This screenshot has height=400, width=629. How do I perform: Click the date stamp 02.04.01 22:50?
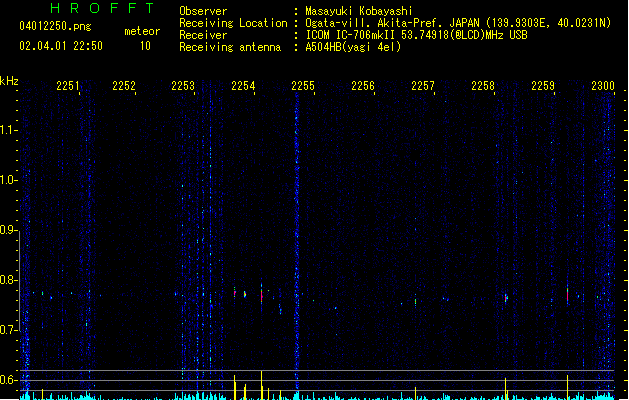pos(61,46)
